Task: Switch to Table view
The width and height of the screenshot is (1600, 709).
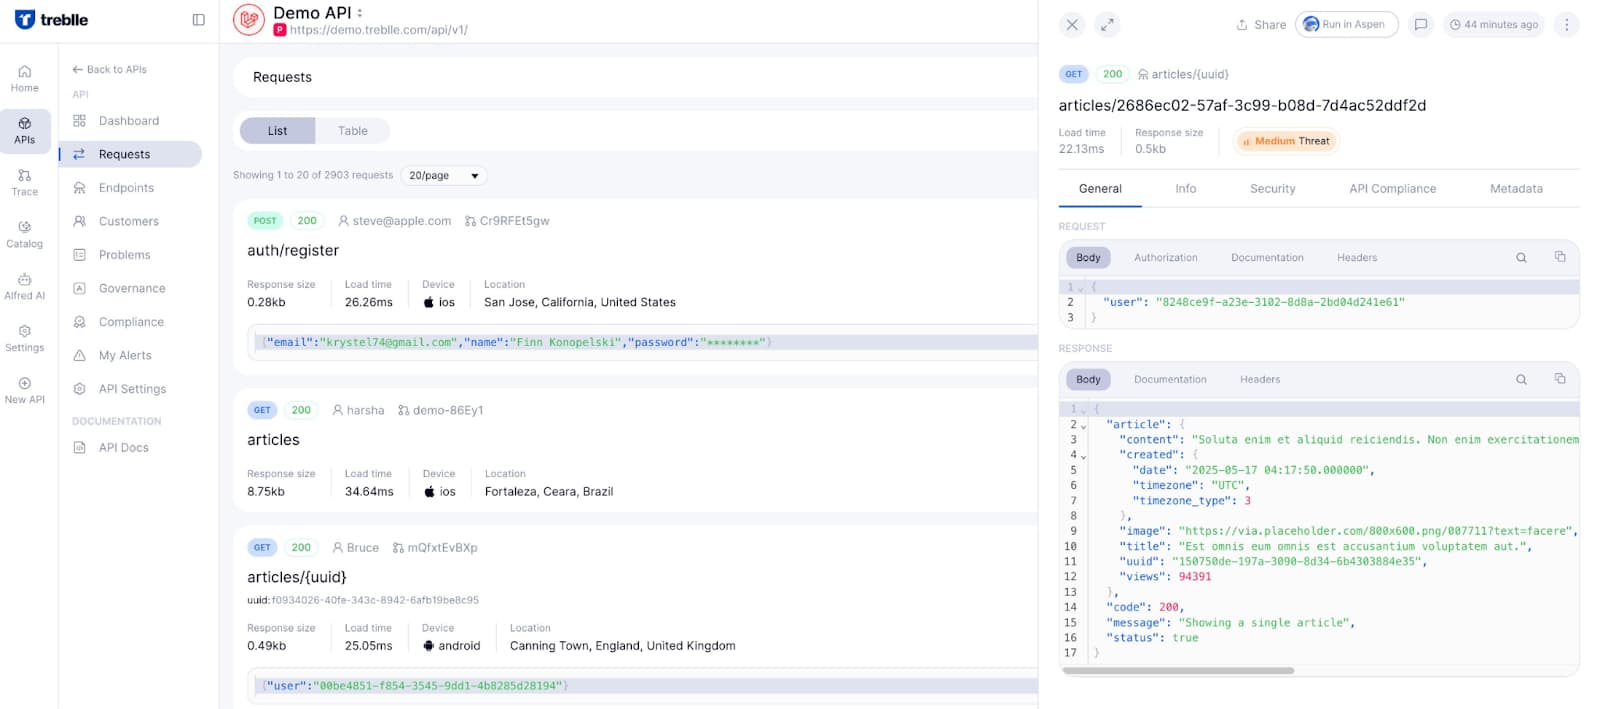Action: pyautogui.click(x=353, y=131)
